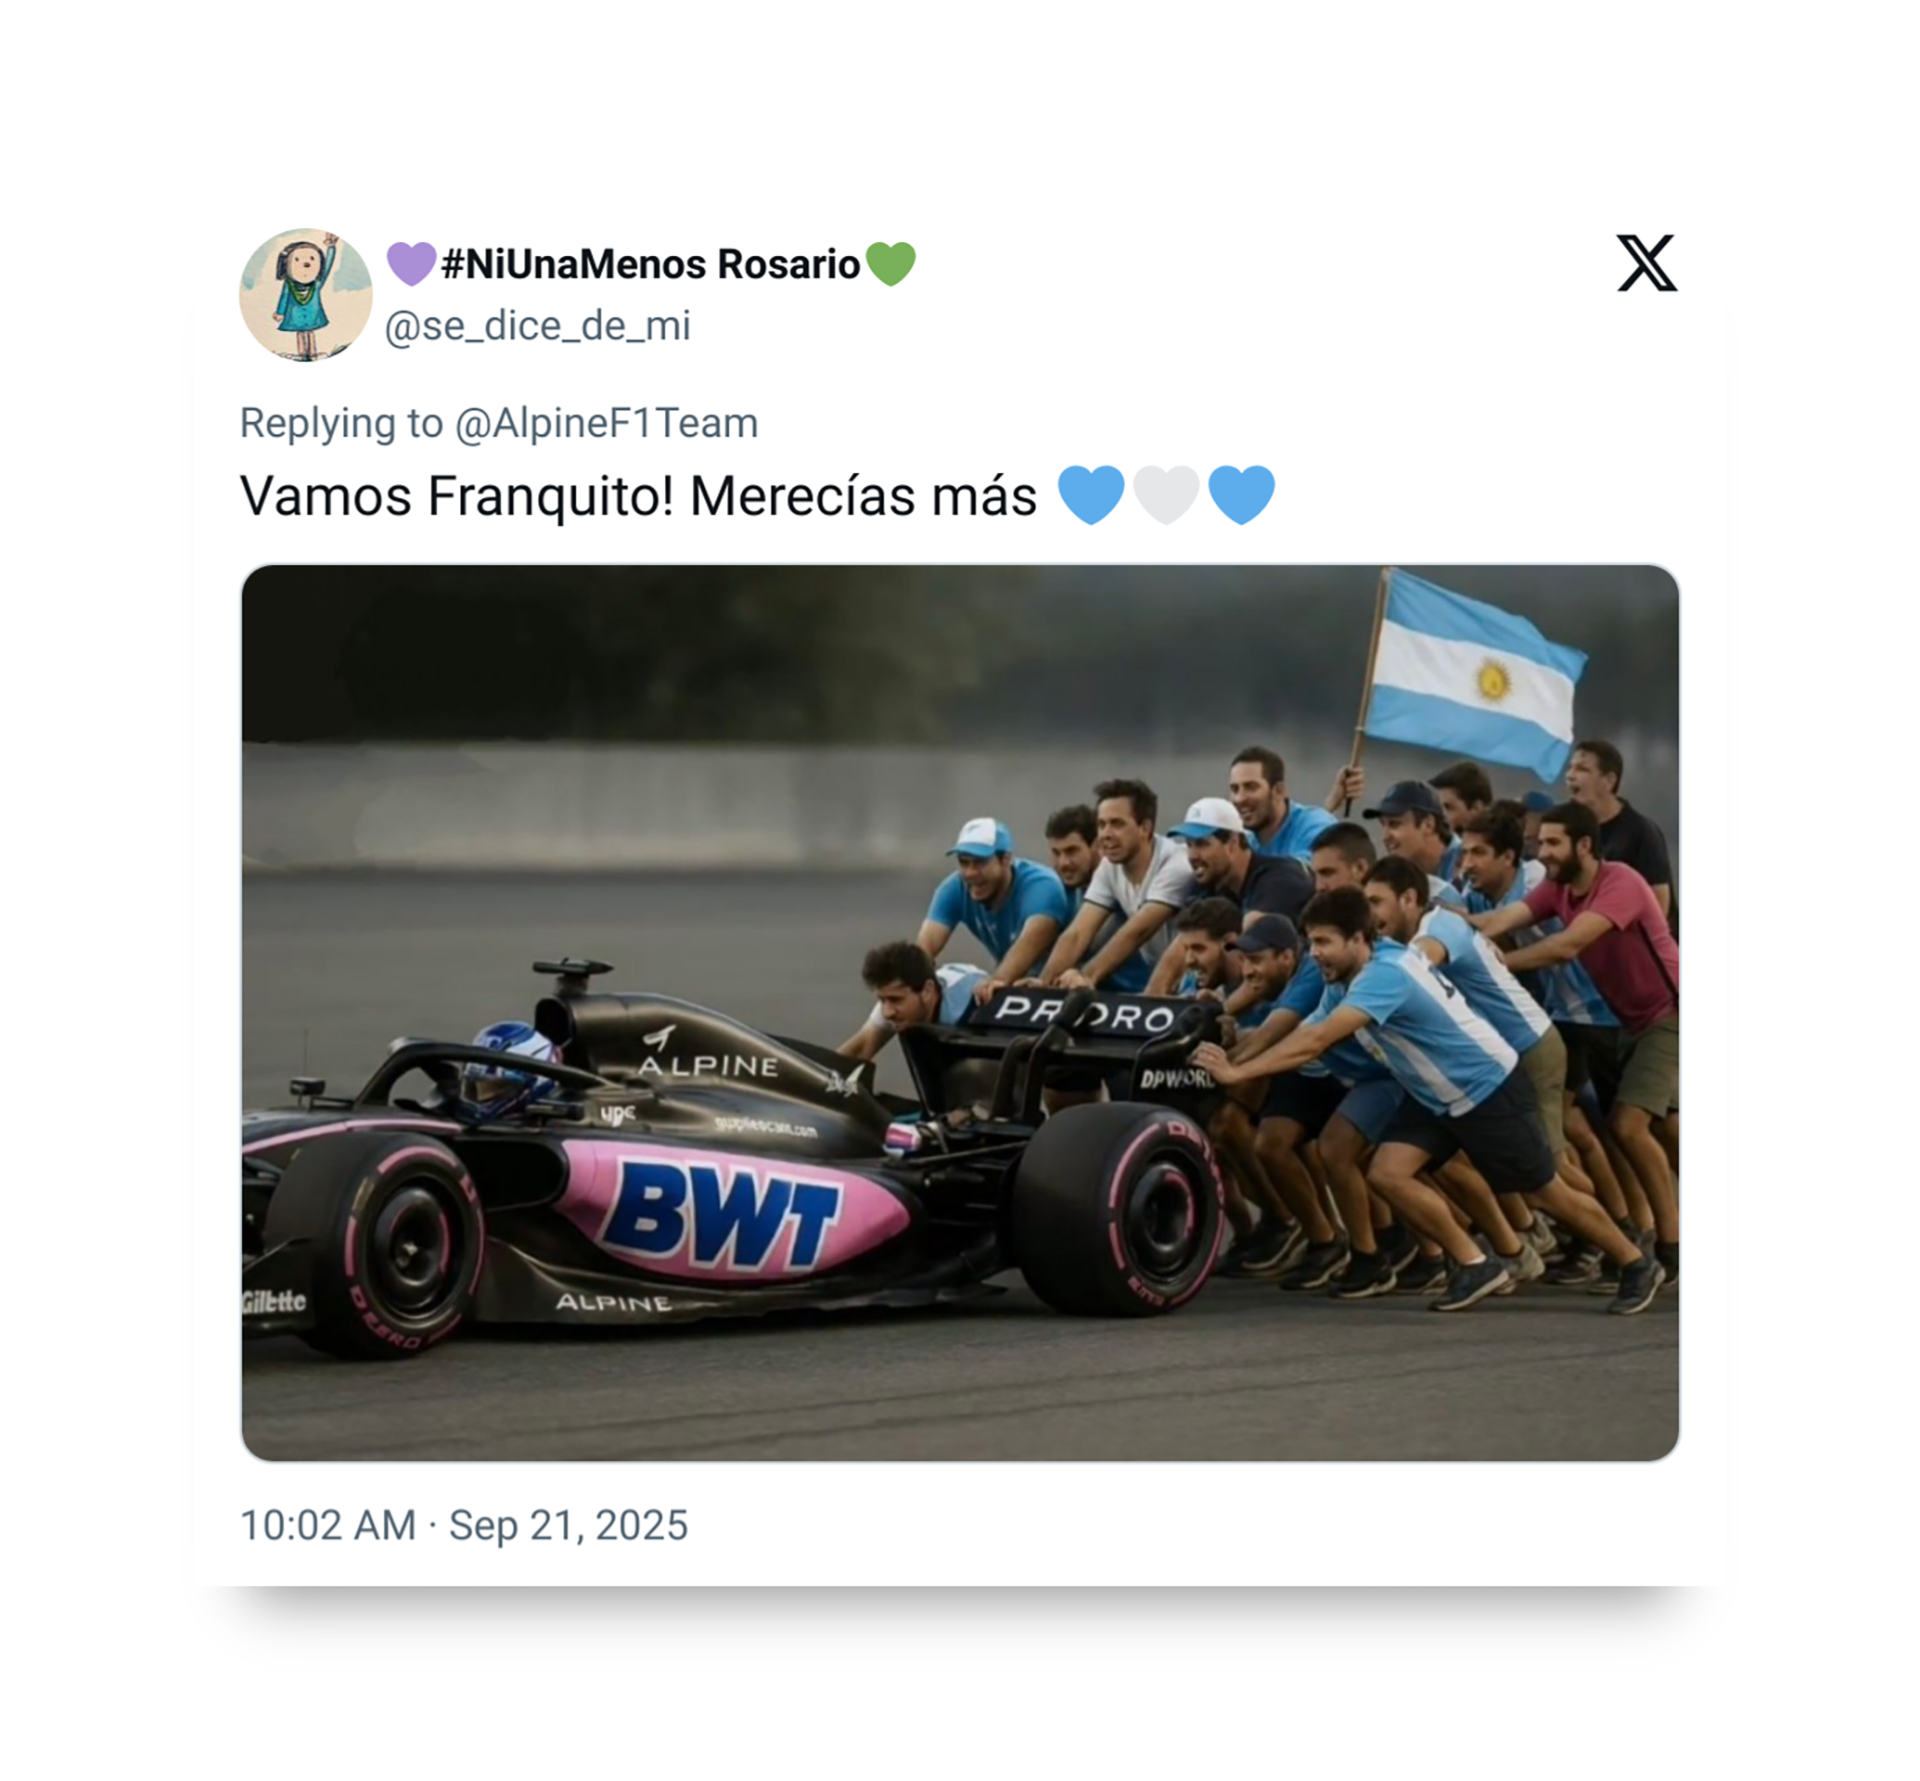Open the #NiUnaMenos Rosario profile avatar
The image size is (1920, 1781).
(306, 295)
